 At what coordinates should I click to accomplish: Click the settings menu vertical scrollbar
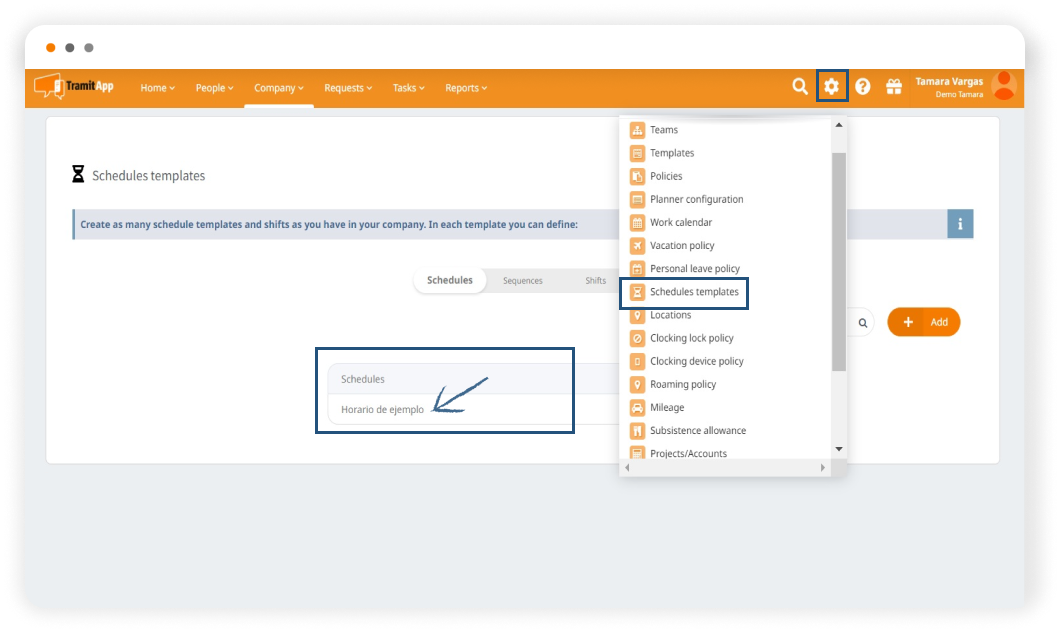(838, 260)
